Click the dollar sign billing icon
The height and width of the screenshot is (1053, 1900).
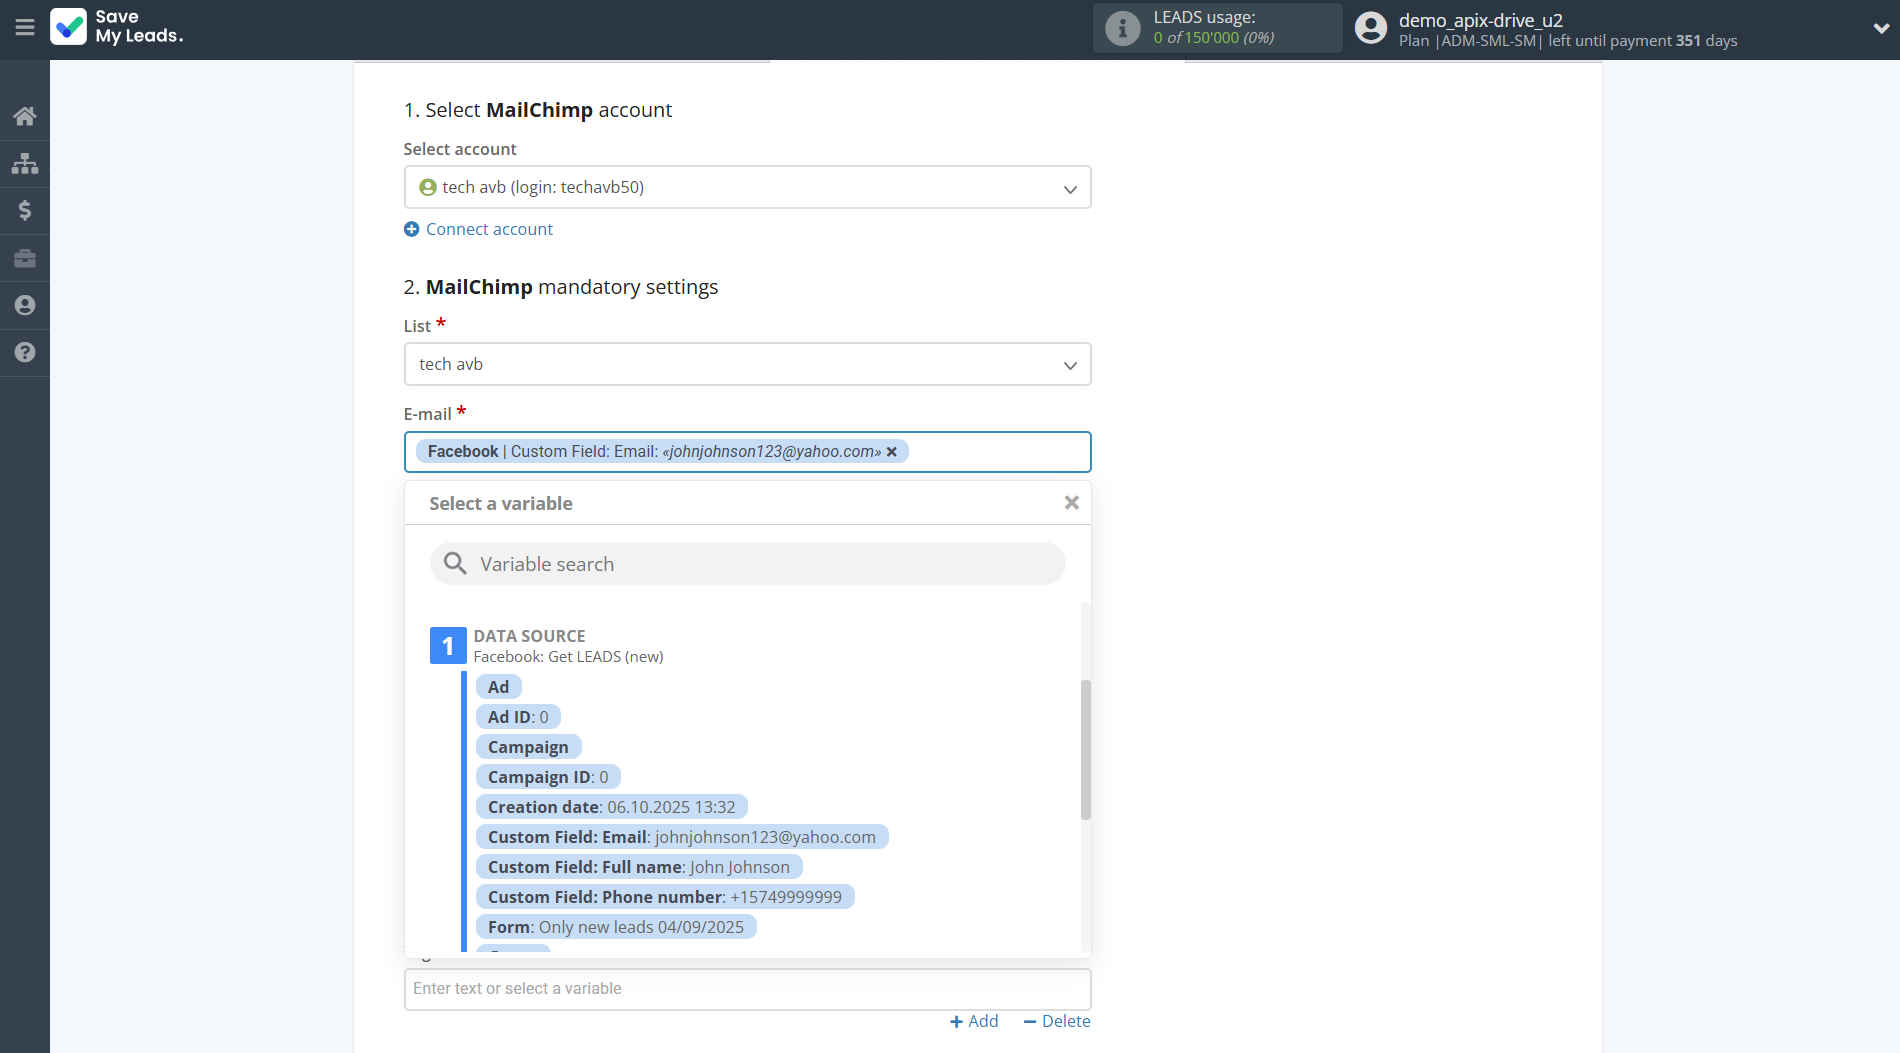point(25,210)
